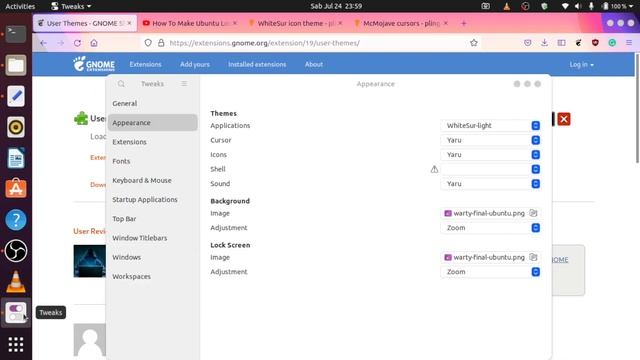
Task: Open the Cursor theme dropdown
Action: [491, 140]
